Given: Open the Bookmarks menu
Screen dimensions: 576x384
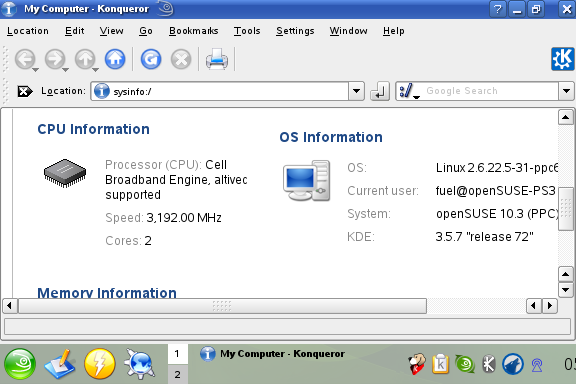Looking at the screenshot, I should click(194, 31).
